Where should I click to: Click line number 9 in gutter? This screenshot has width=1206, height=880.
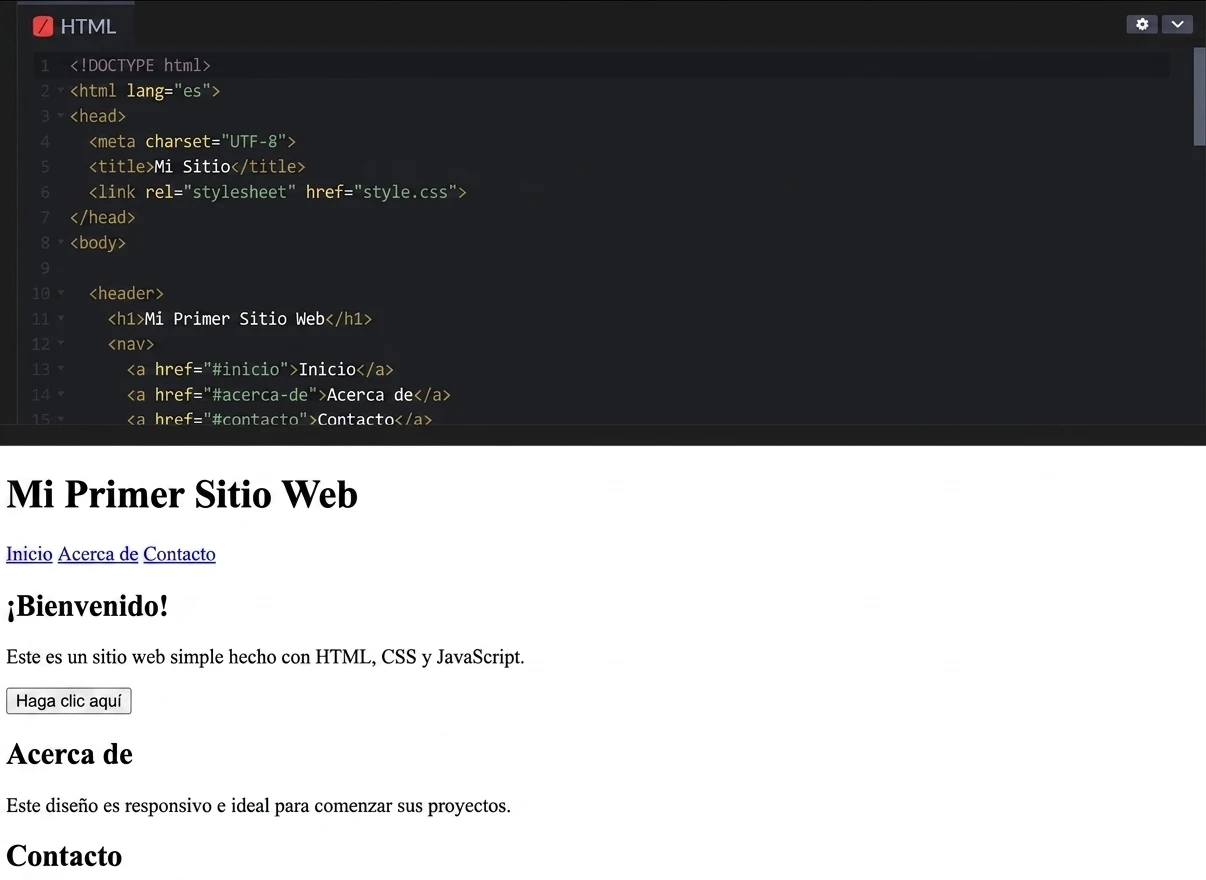tap(45, 268)
